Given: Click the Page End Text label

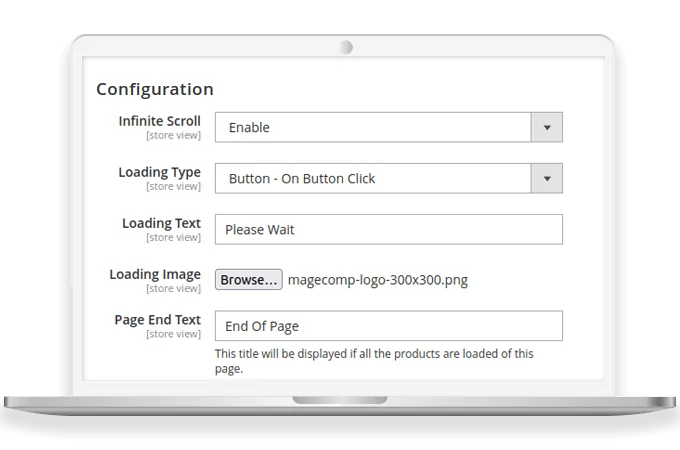Looking at the screenshot, I should [158, 320].
